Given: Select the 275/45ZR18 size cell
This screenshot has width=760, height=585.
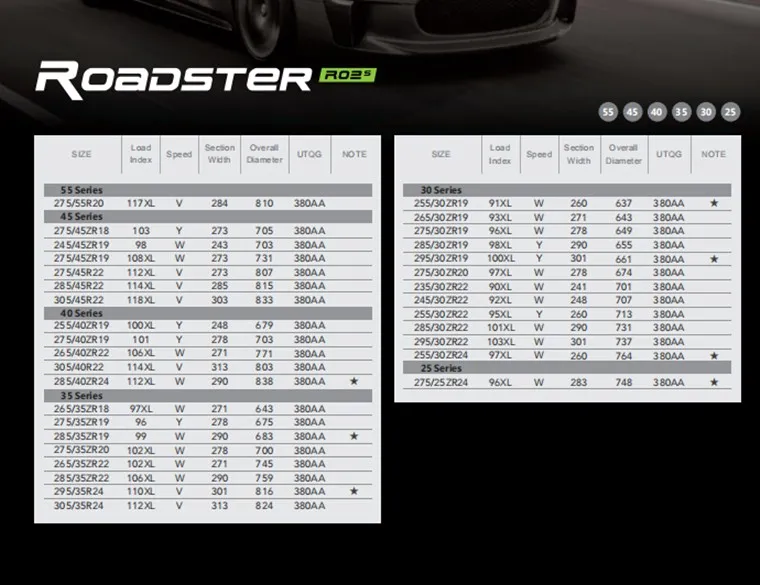Looking at the screenshot, I should point(81,231).
